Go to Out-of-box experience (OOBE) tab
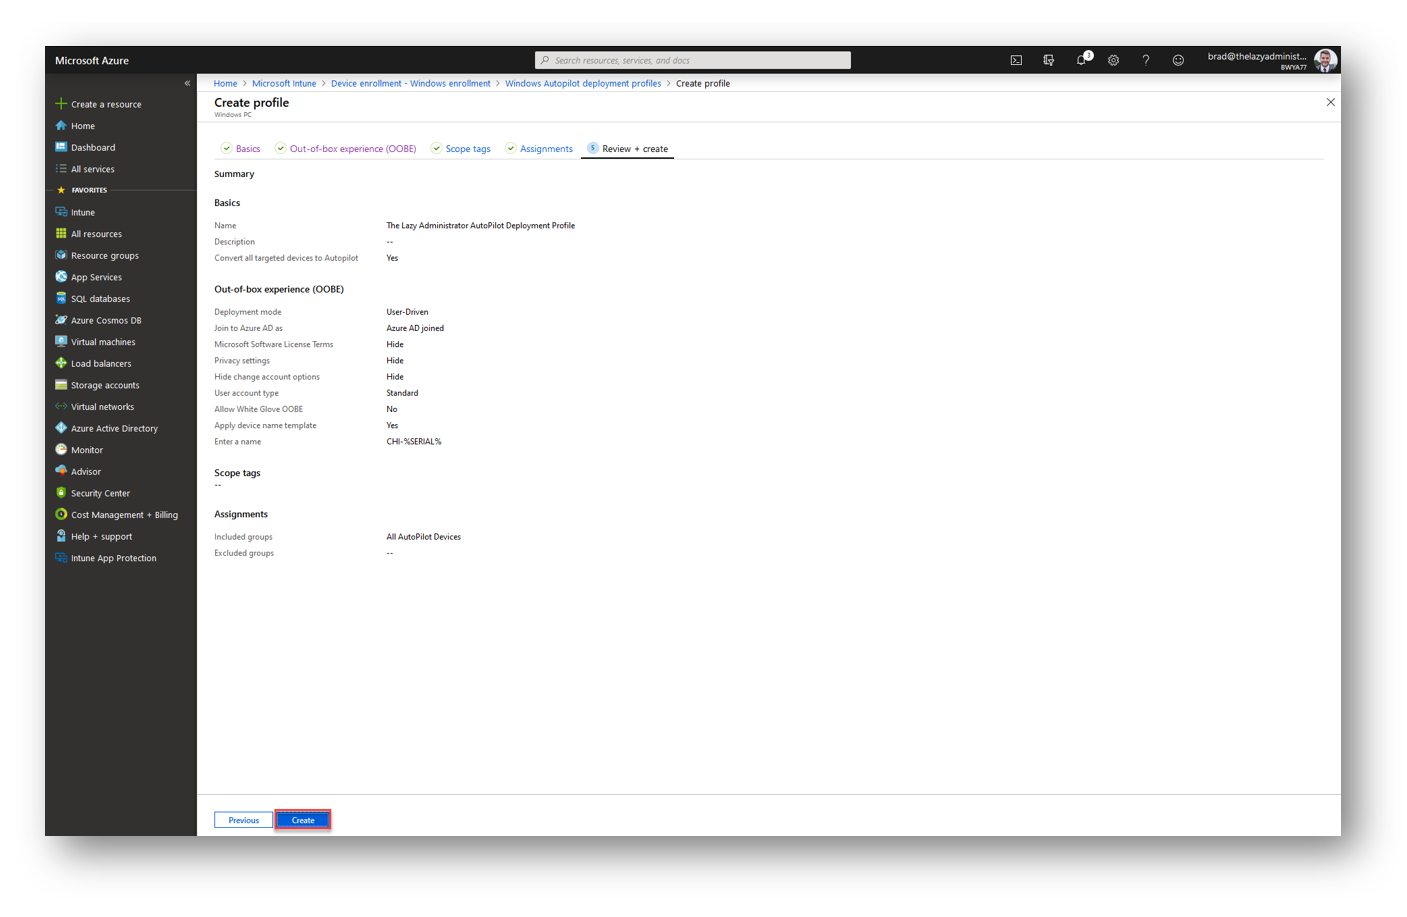 (x=346, y=149)
